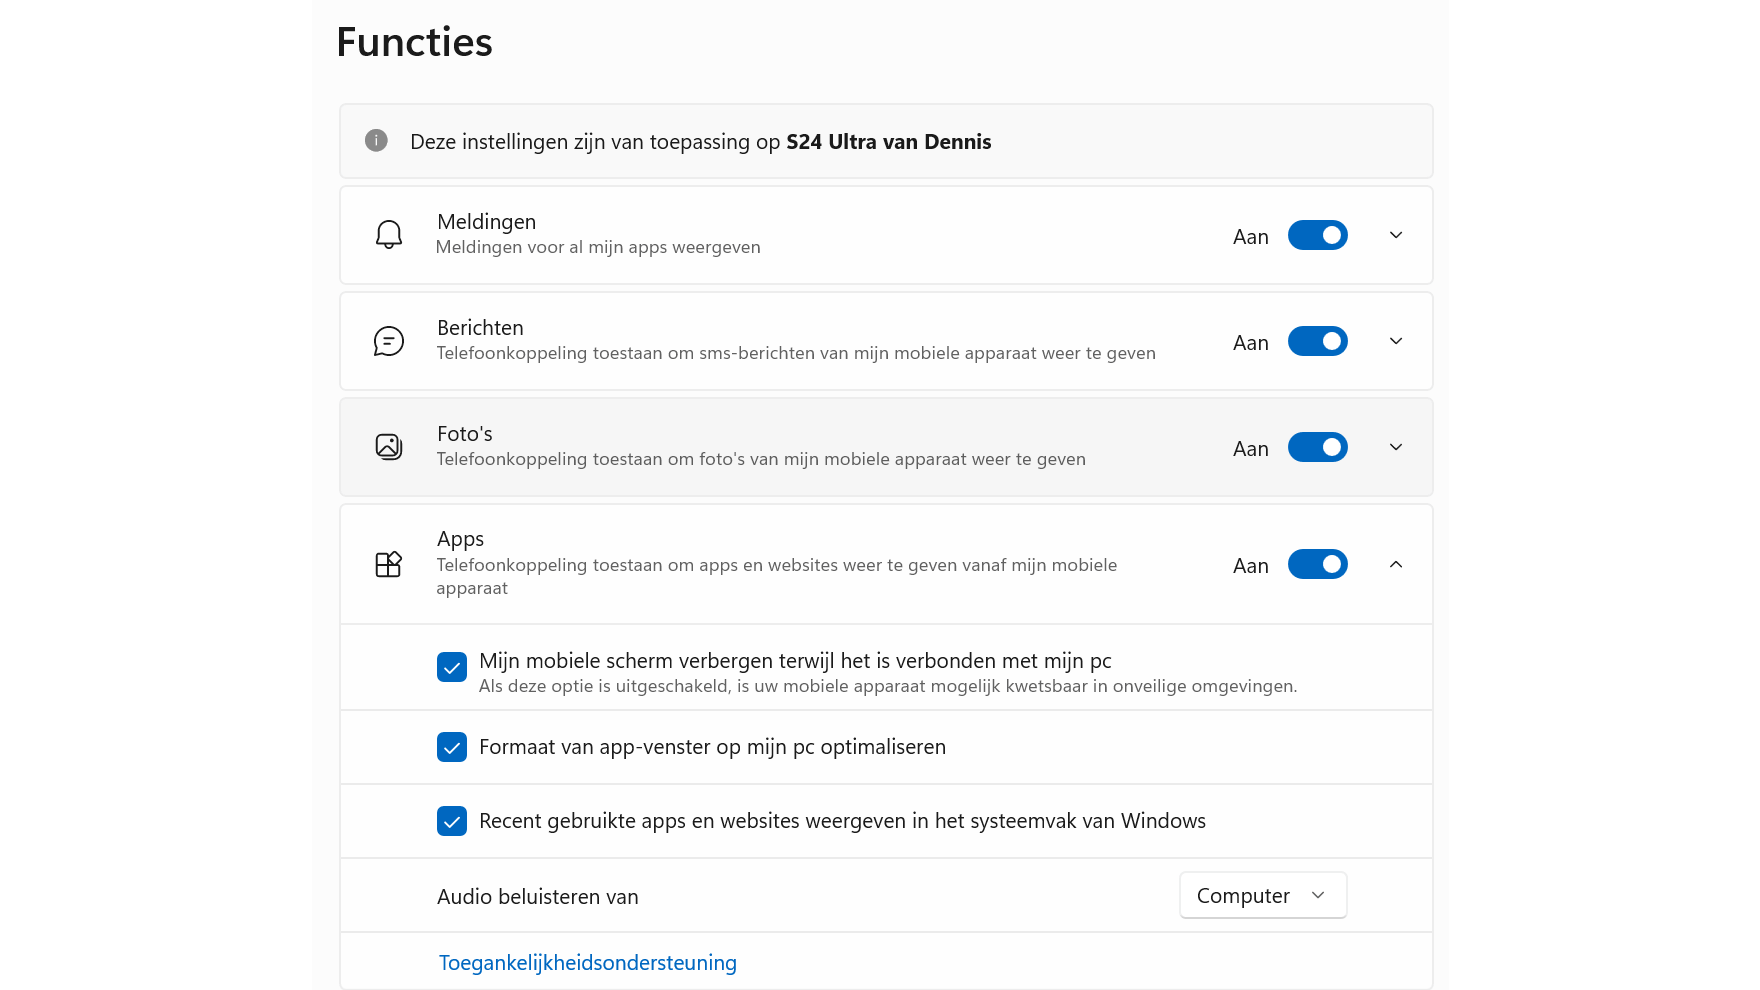Viewport: 1760px width, 990px height.
Task: Click the Foto's settings row title
Action: 465,434
